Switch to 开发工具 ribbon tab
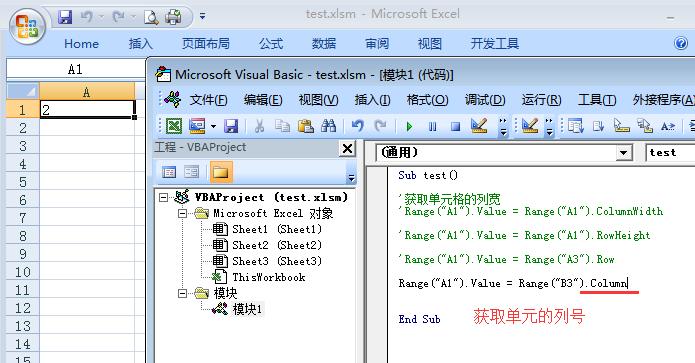Screen dimensions: 695x363 click(x=495, y=43)
